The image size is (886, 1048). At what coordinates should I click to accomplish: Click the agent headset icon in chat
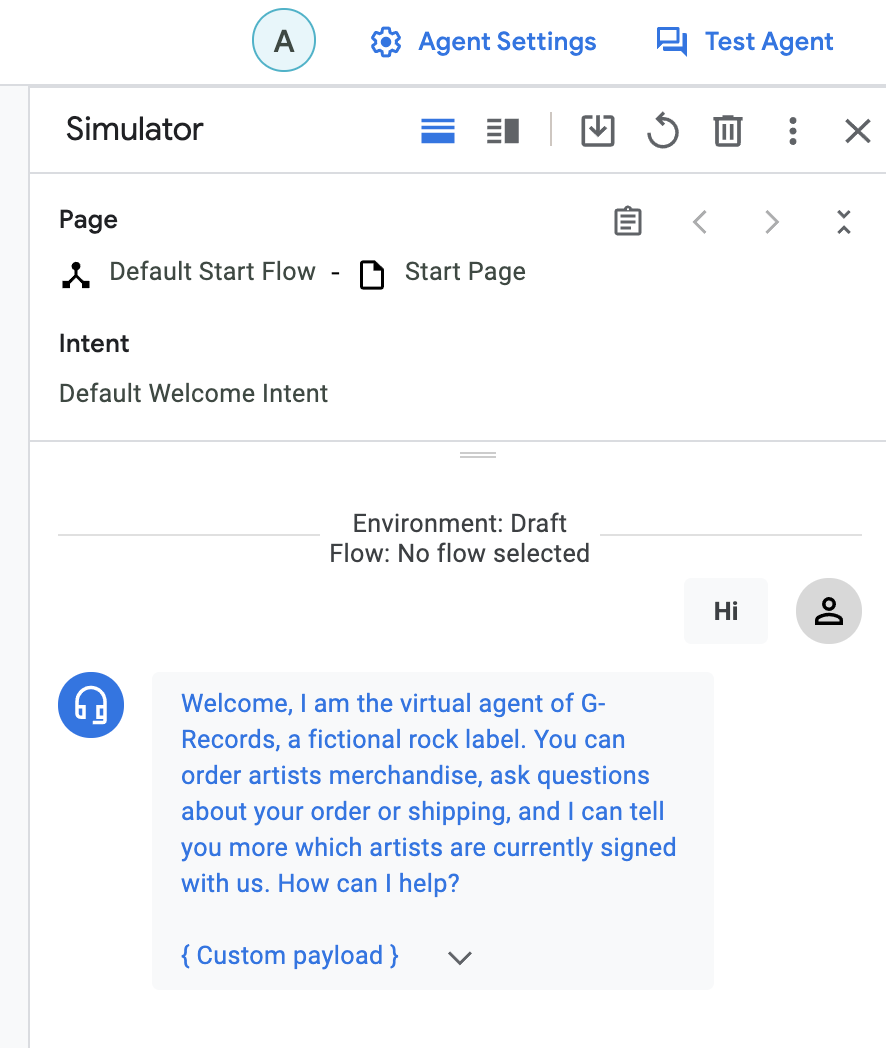(91, 705)
